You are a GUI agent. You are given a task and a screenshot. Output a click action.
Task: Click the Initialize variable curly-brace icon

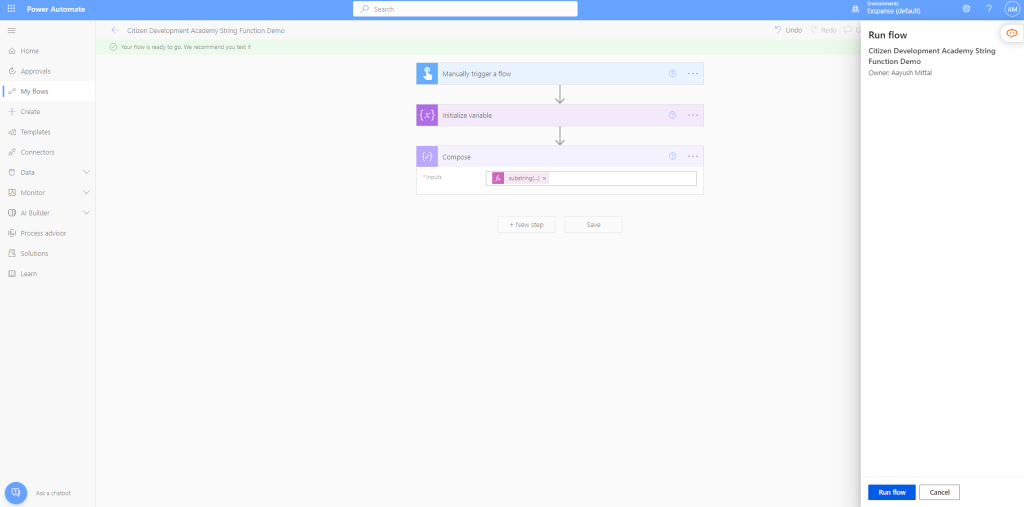pyautogui.click(x=427, y=115)
